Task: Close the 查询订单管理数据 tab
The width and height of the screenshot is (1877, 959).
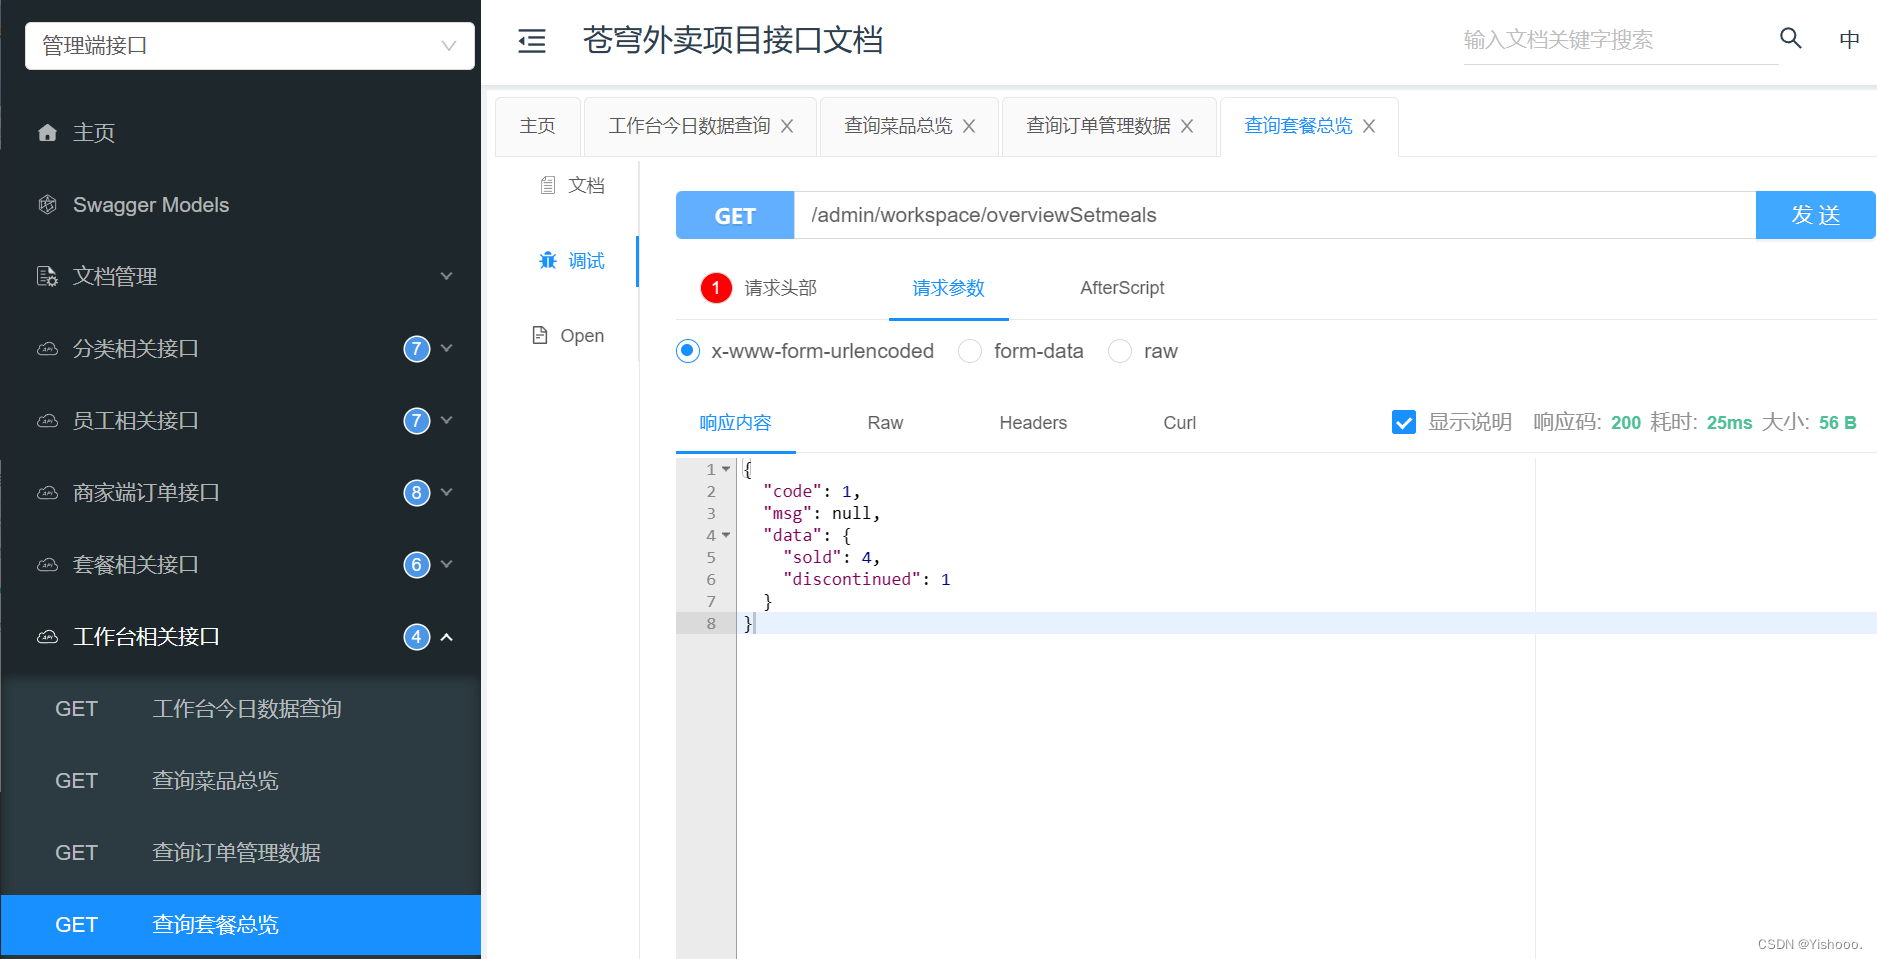Action: coord(1187,126)
